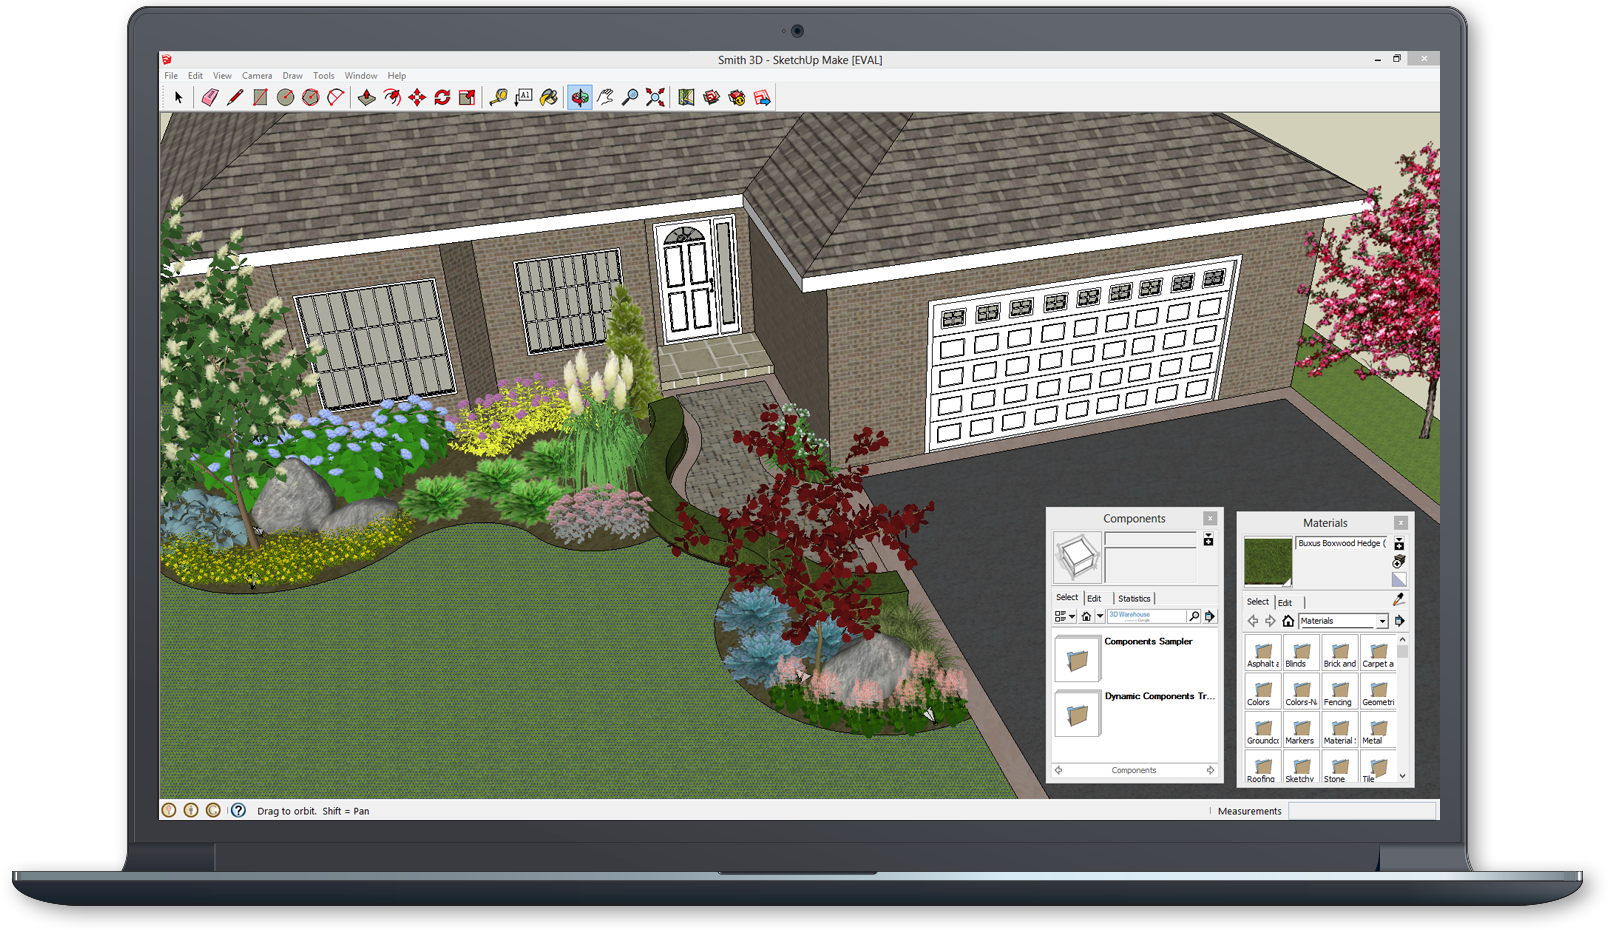Choose the Polygon drawing tool
1612x932 pixels.
coord(311,97)
